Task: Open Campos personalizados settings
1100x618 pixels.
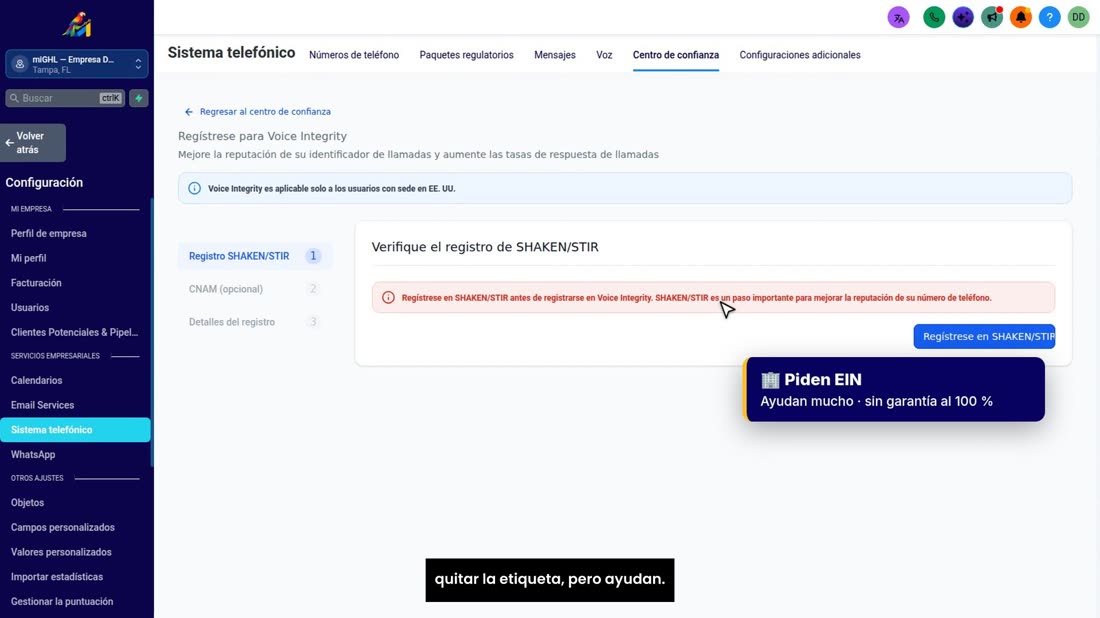Action: pyautogui.click(x=62, y=528)
